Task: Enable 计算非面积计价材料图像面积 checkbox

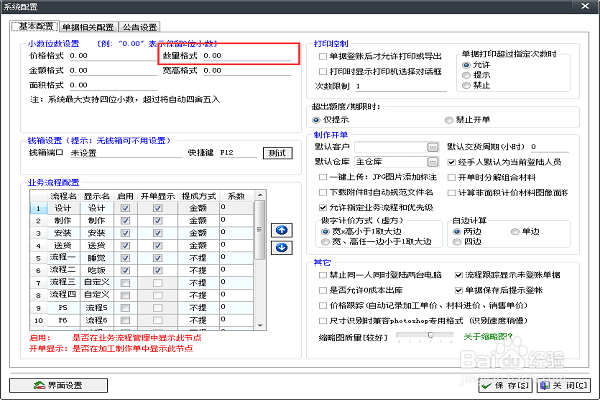Action: 452,193
